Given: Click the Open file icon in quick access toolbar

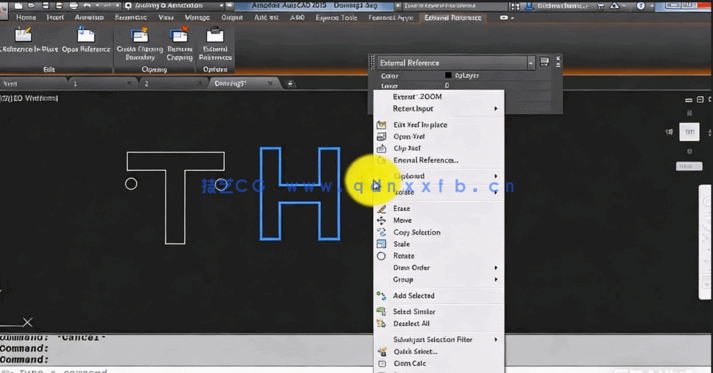Looking at the screenshot, I should coord(31,6).
